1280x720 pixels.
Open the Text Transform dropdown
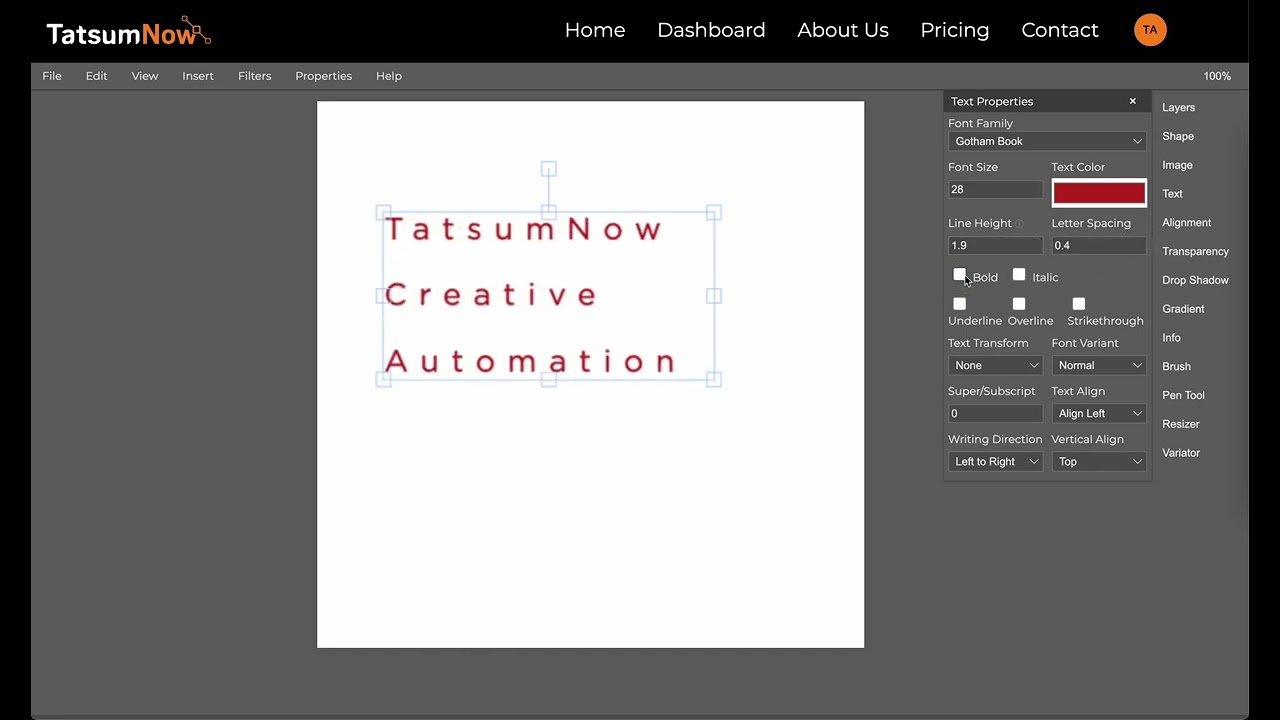(995, 365)
